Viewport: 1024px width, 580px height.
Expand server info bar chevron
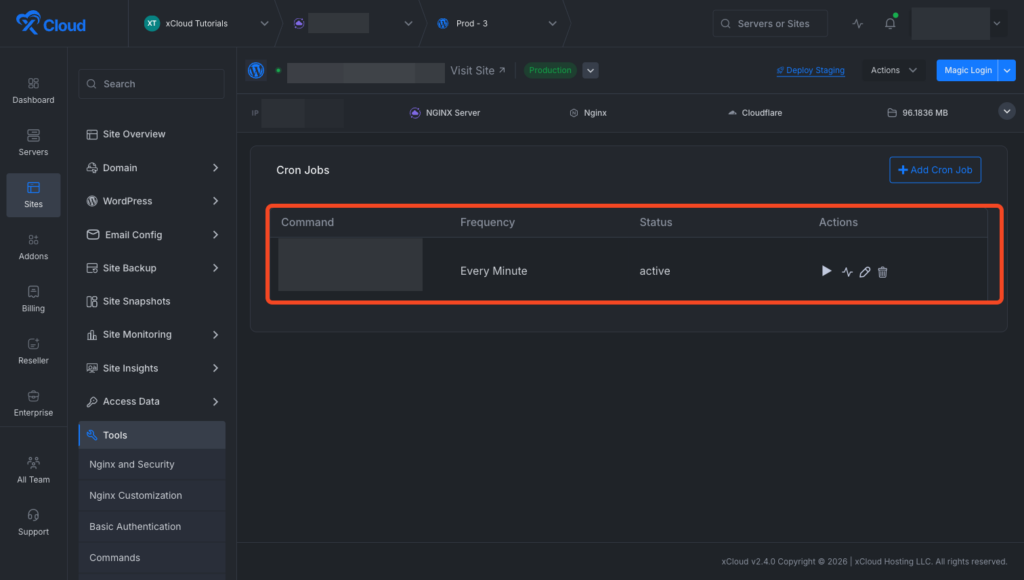coord(1007,112)
